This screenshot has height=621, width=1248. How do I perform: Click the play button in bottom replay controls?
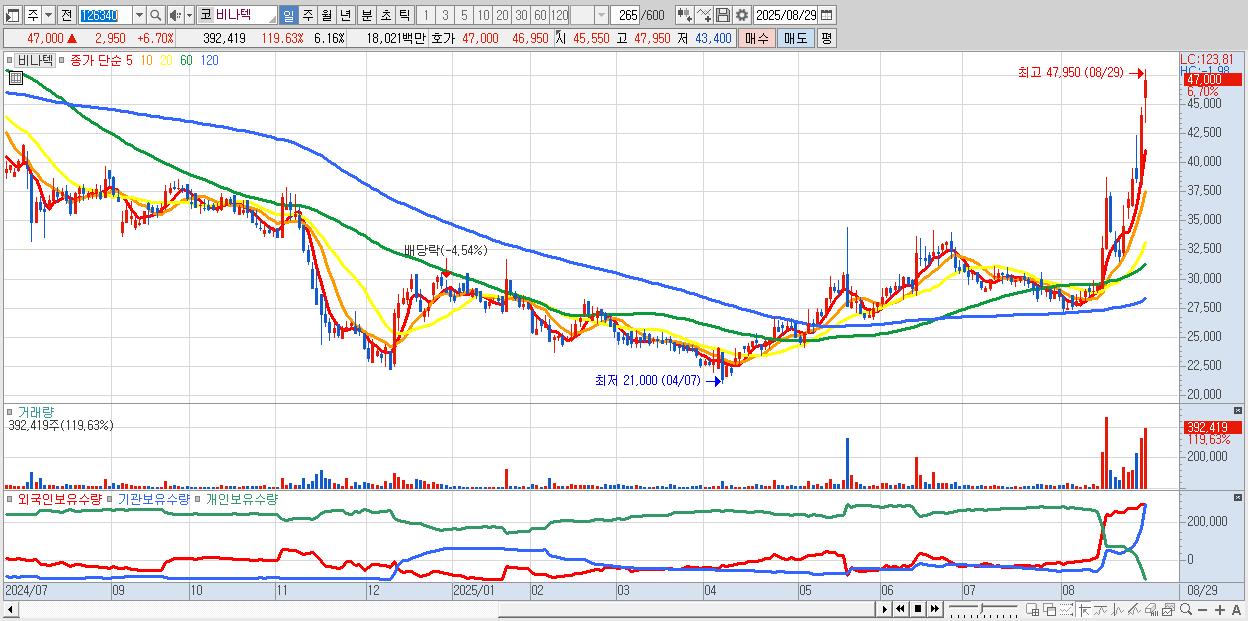[x=885, y=609]
